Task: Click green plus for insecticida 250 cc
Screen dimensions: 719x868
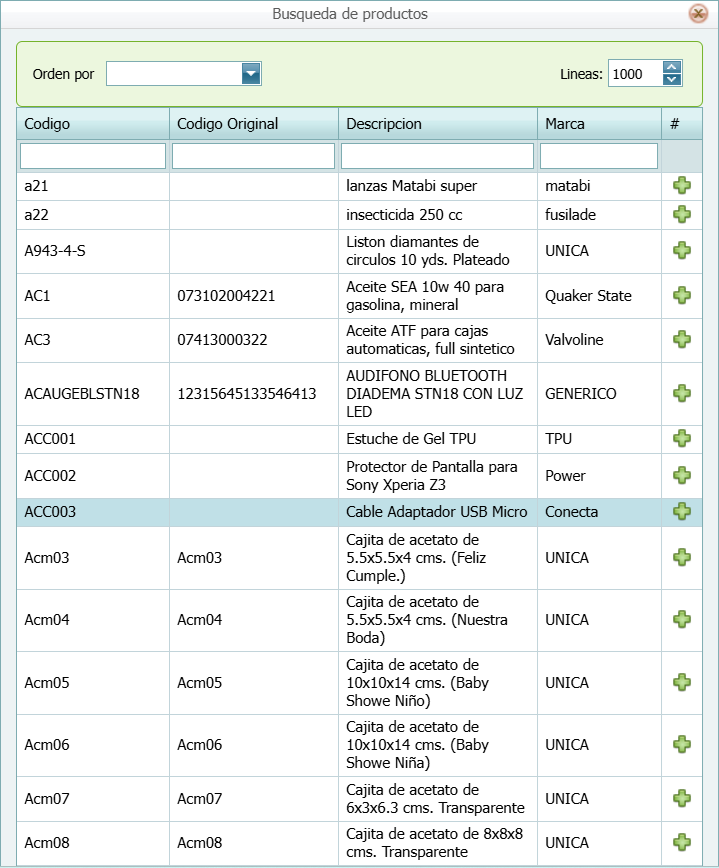Action: [x=682, y=215]
